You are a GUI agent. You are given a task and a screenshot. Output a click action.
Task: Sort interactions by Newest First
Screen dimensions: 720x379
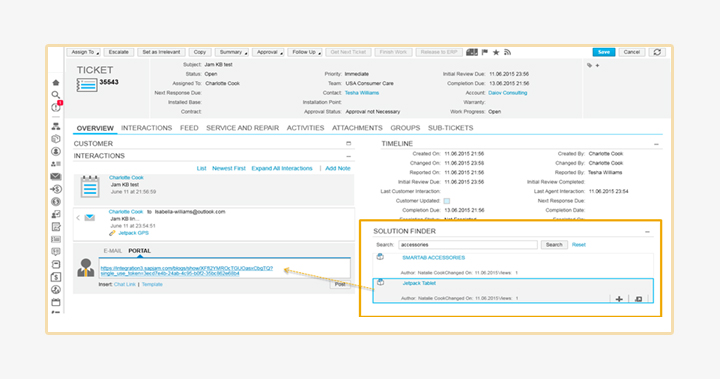(x=229, y=169)
